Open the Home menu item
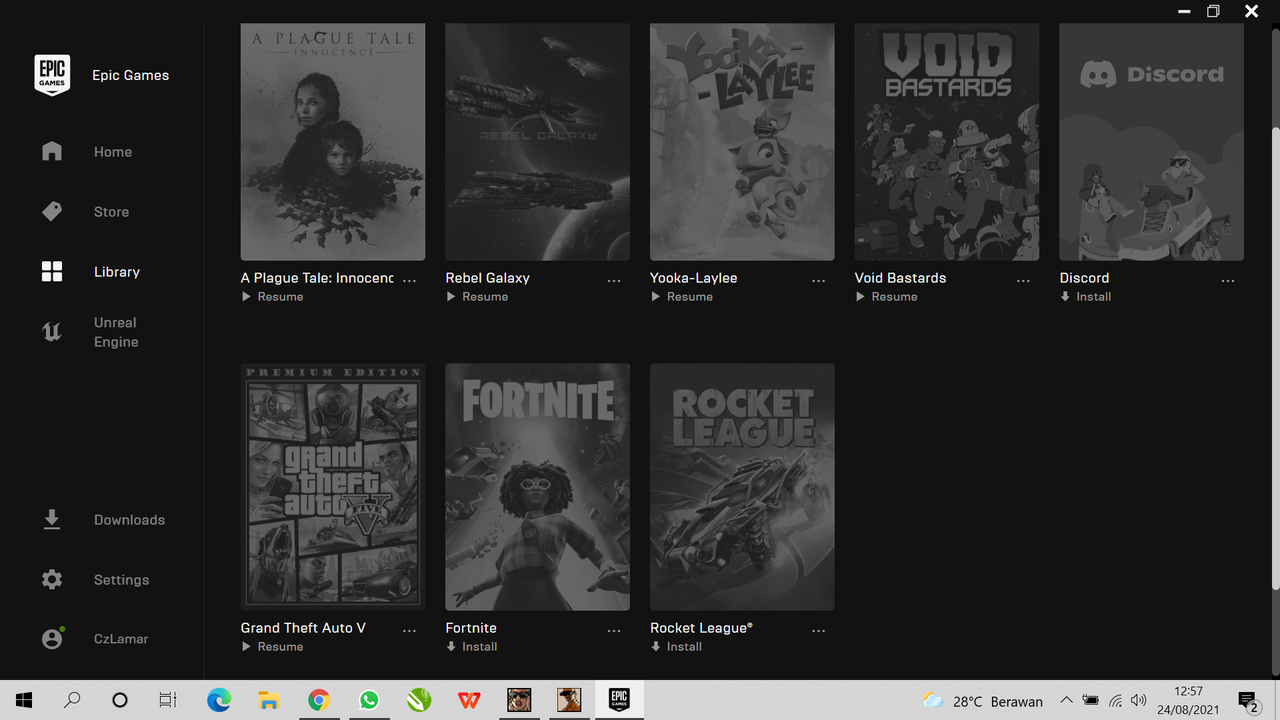The image size is (1280, 720). point(113,152)
